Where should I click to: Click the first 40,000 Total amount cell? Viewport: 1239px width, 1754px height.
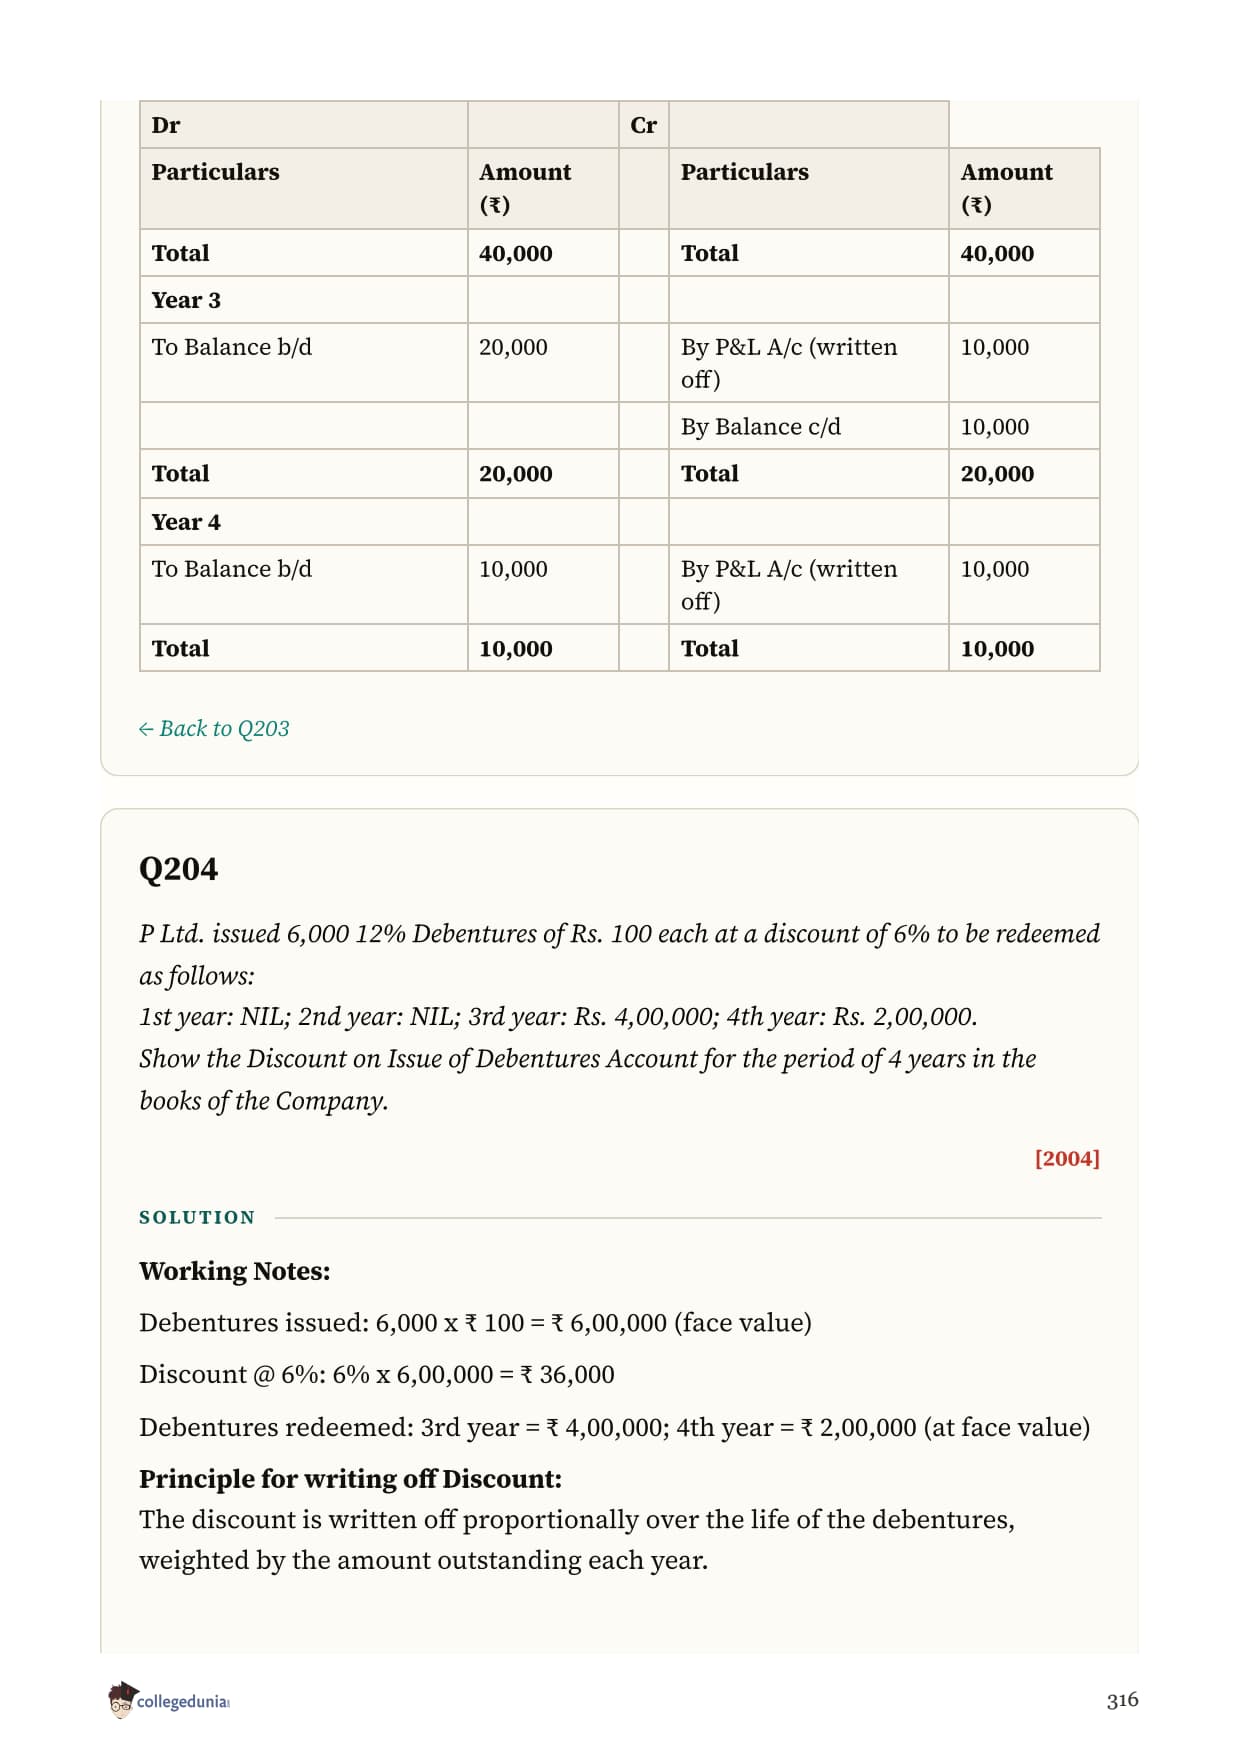click(516, 254)
